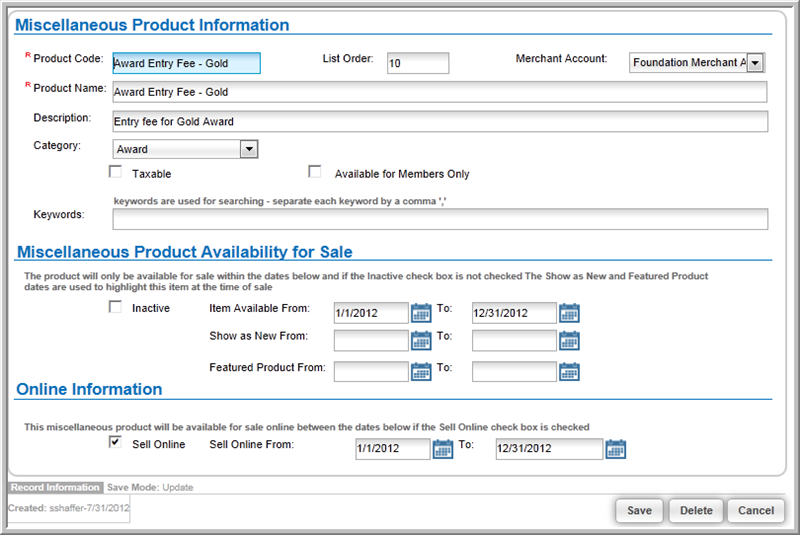Screen dimensions: 800x535
Task: Click the Delete button
Action: pyautogui.click(x=696, y=511)
